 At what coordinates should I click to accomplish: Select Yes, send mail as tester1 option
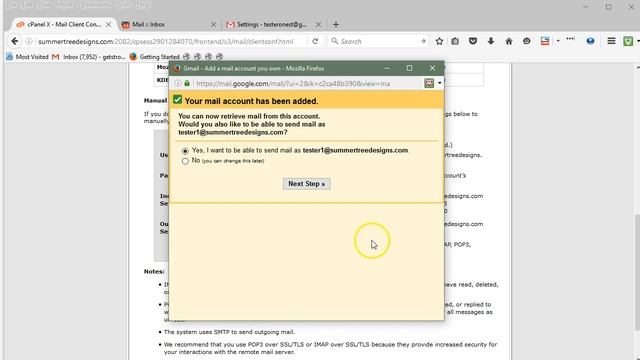(185, 151)
